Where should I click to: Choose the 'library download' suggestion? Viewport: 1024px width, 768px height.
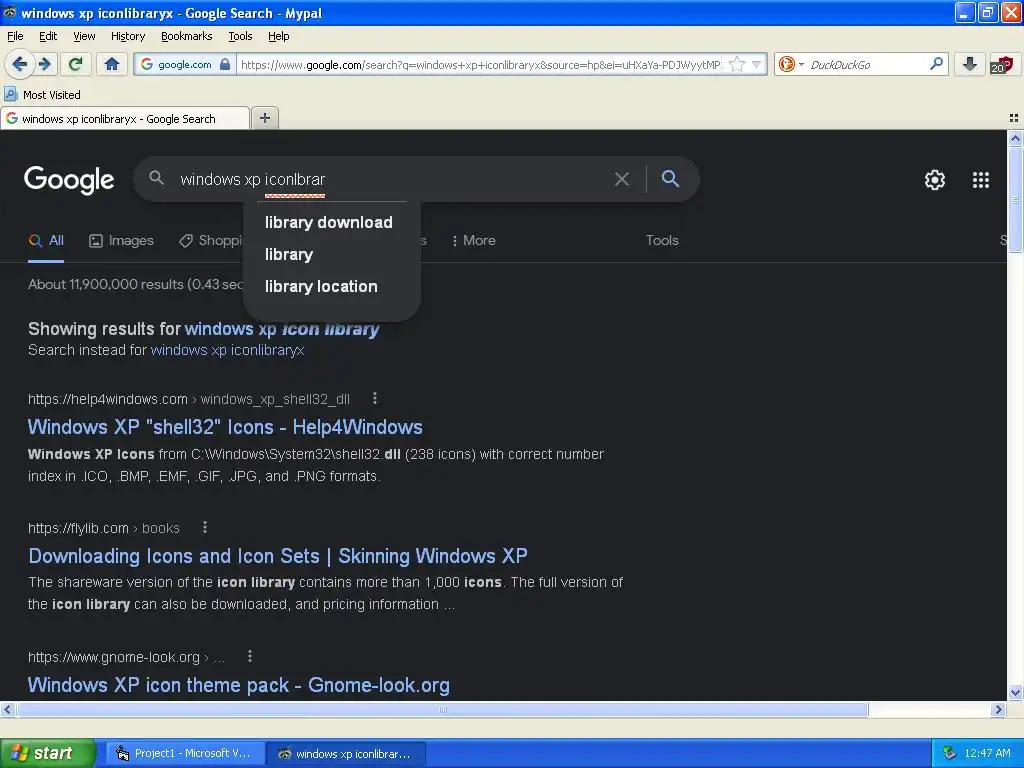pos(329,223)
